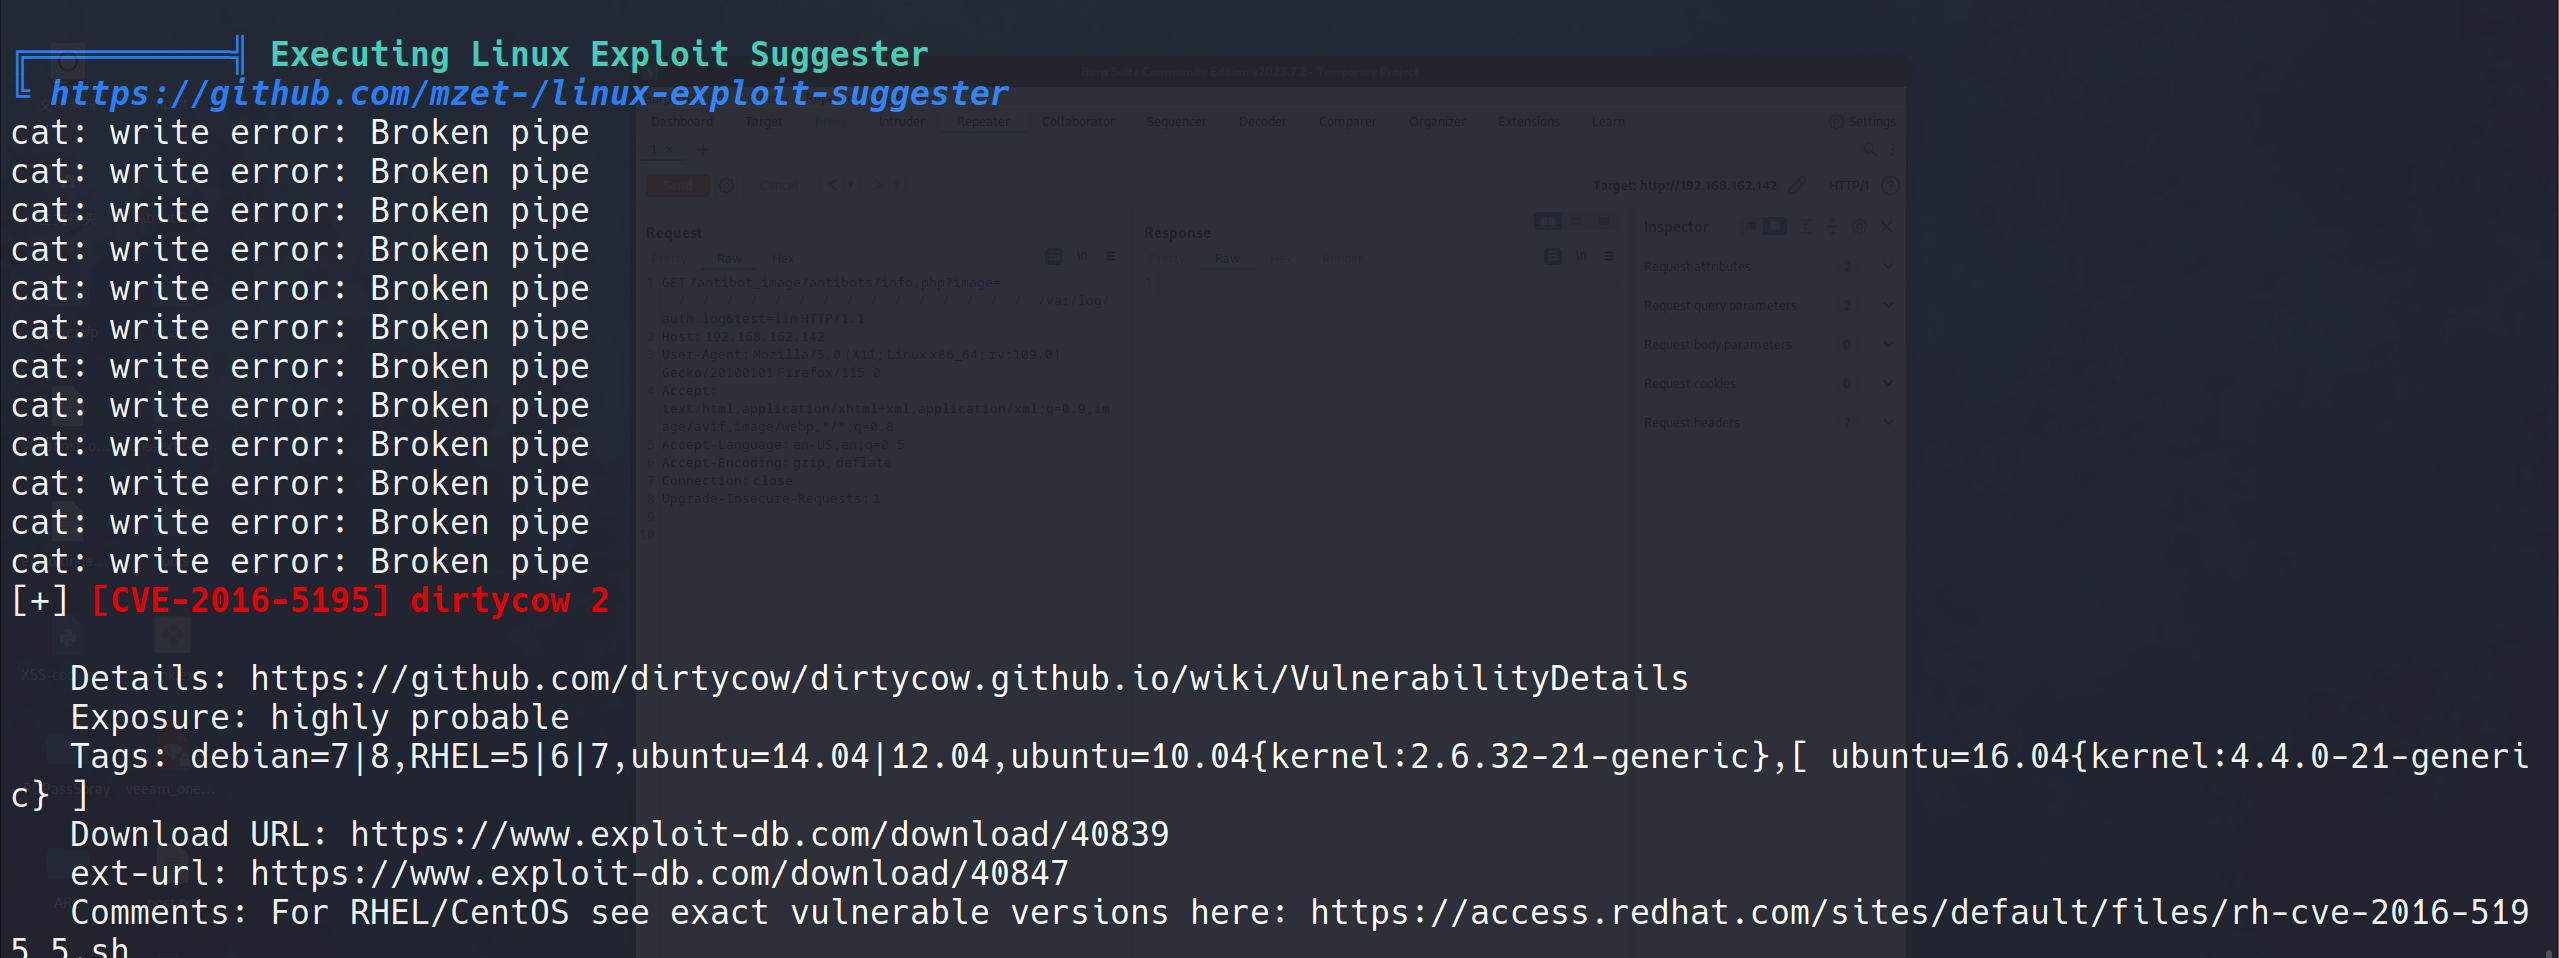Screen dimensions: 2559x958
Task: Open the linux-exploit-suggester GitHub link
Action: pos(529,94)
